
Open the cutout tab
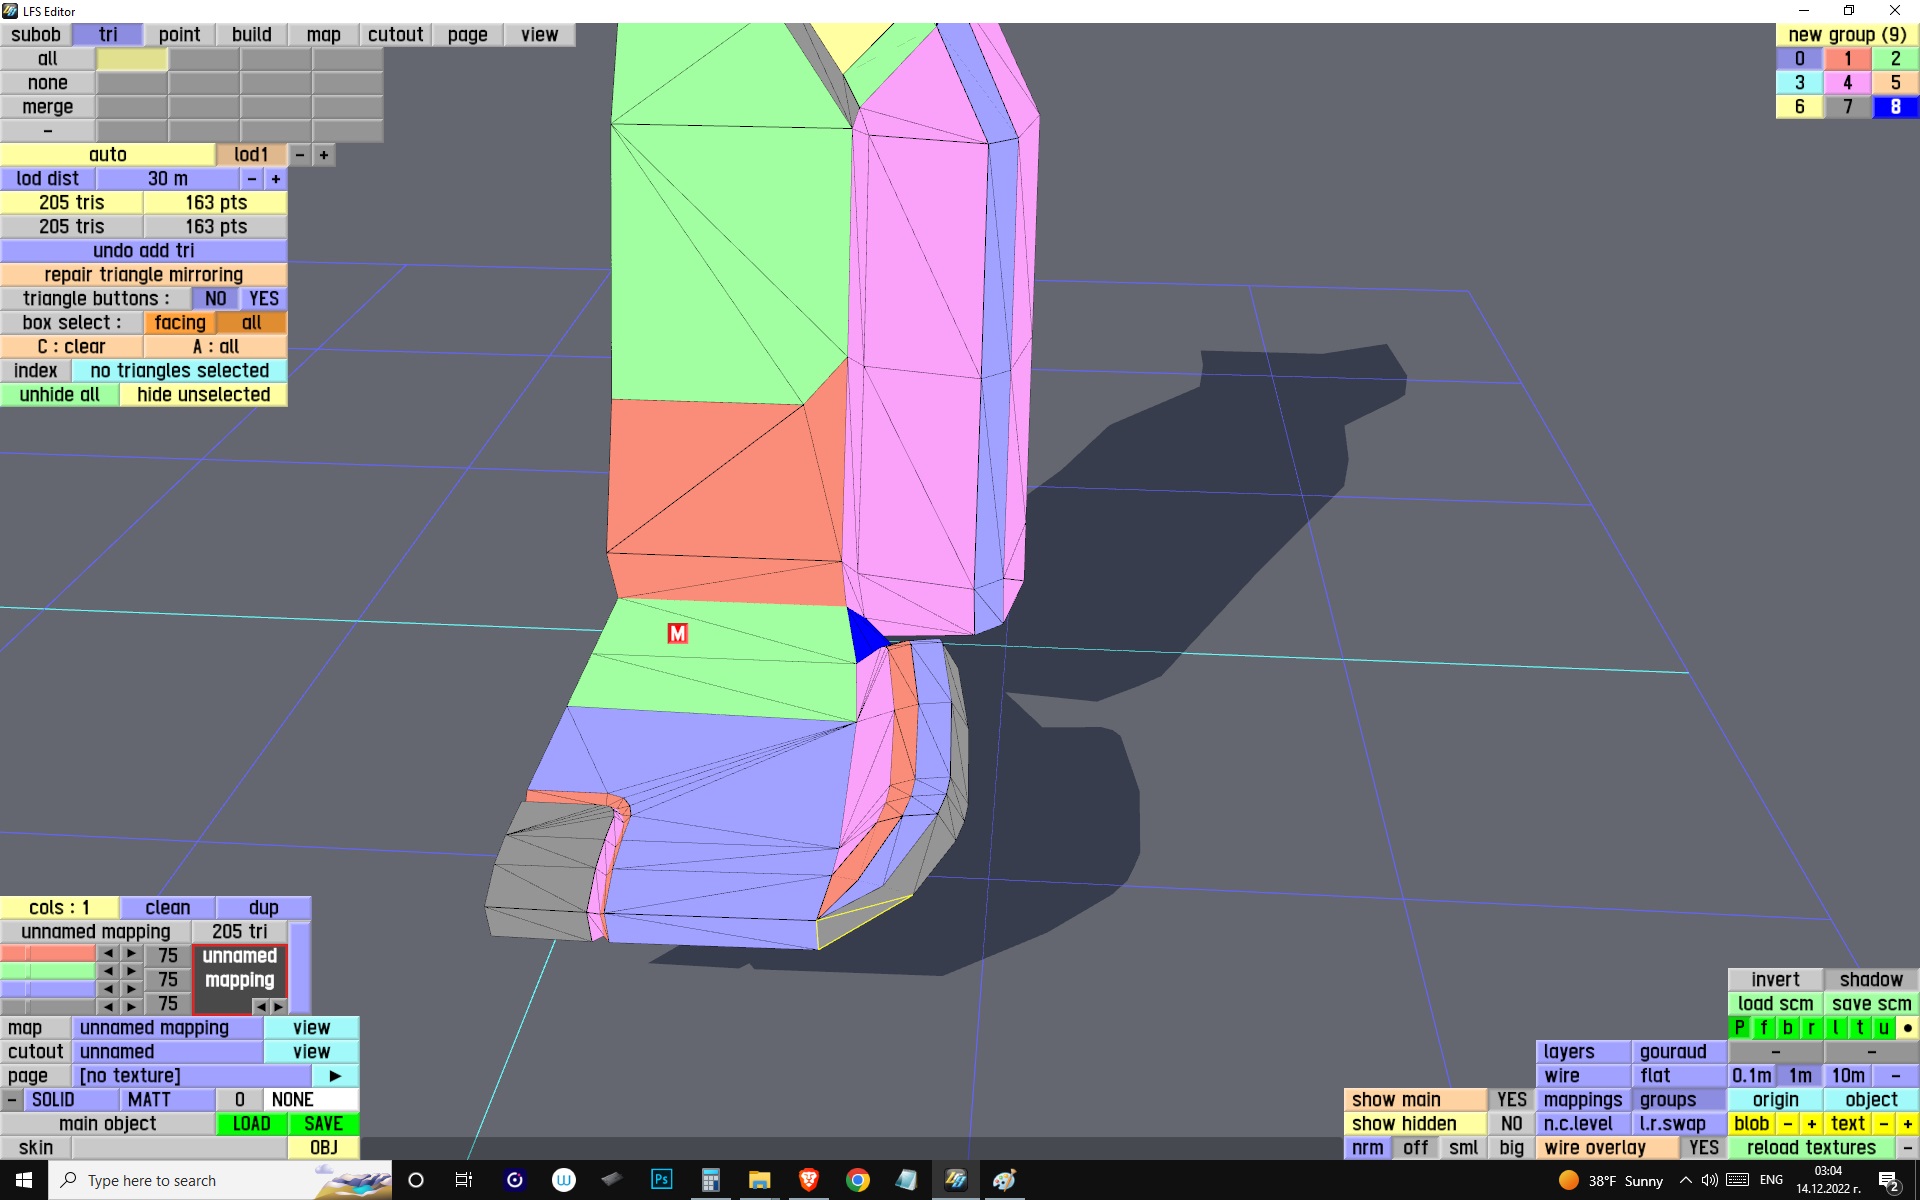(395, 35)
